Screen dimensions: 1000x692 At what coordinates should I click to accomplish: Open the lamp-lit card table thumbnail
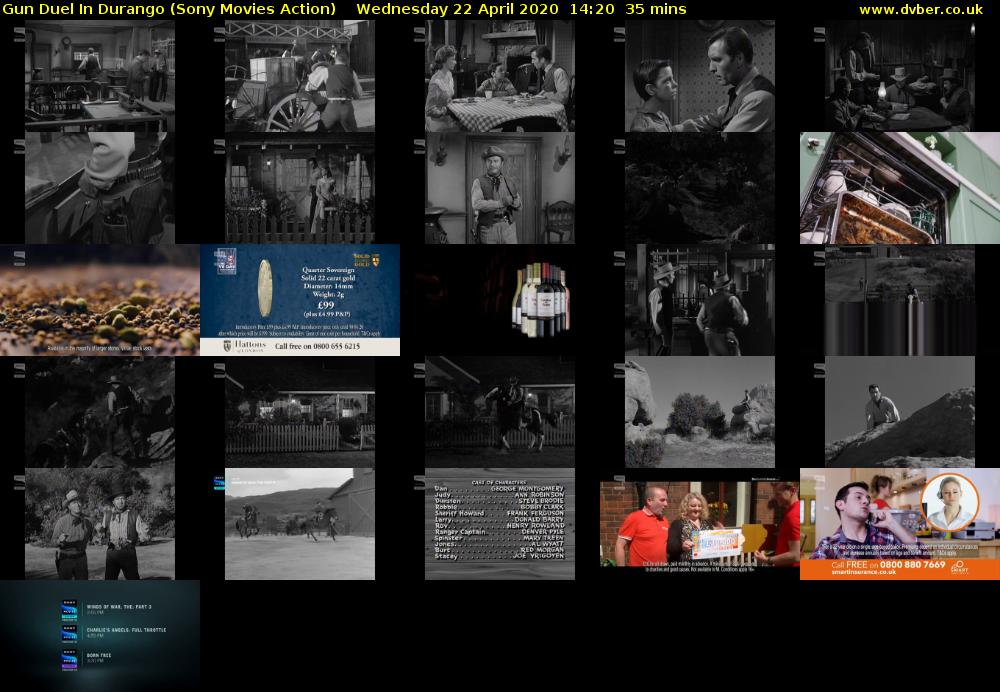[x=900, y=76]
